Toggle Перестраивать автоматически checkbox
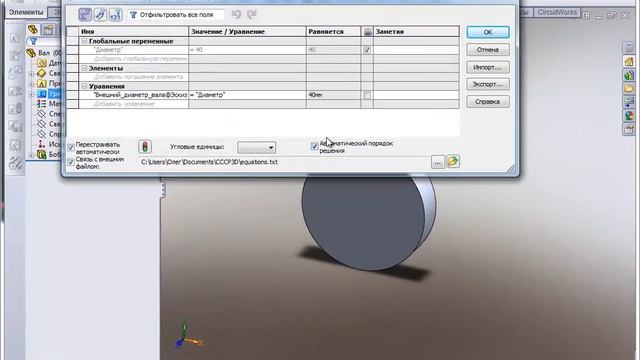Screen dimensions: 640x360 (x=71, y=148)
